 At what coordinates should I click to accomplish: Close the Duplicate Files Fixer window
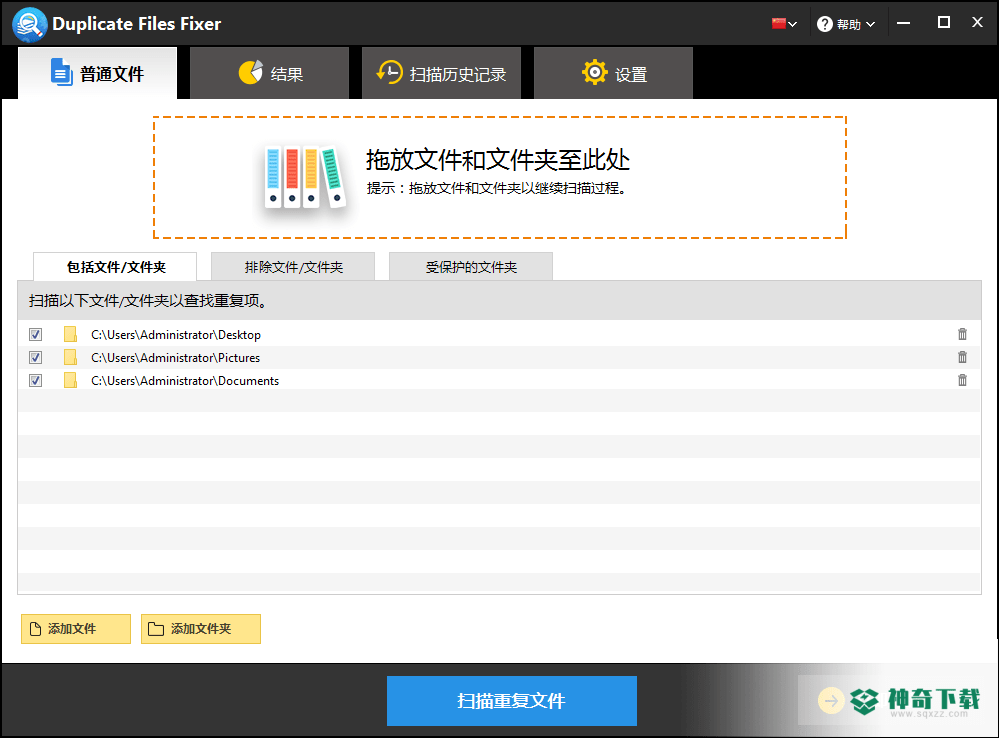[x=978, y=22]
